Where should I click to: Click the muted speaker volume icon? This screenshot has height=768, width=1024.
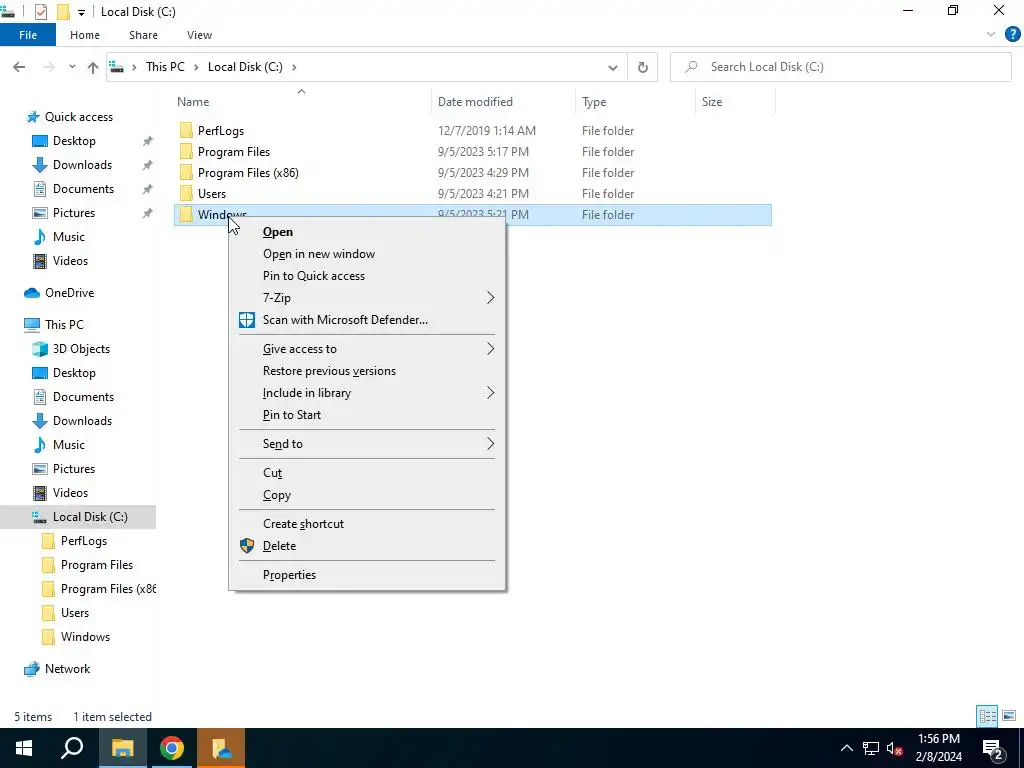(894, 748)
